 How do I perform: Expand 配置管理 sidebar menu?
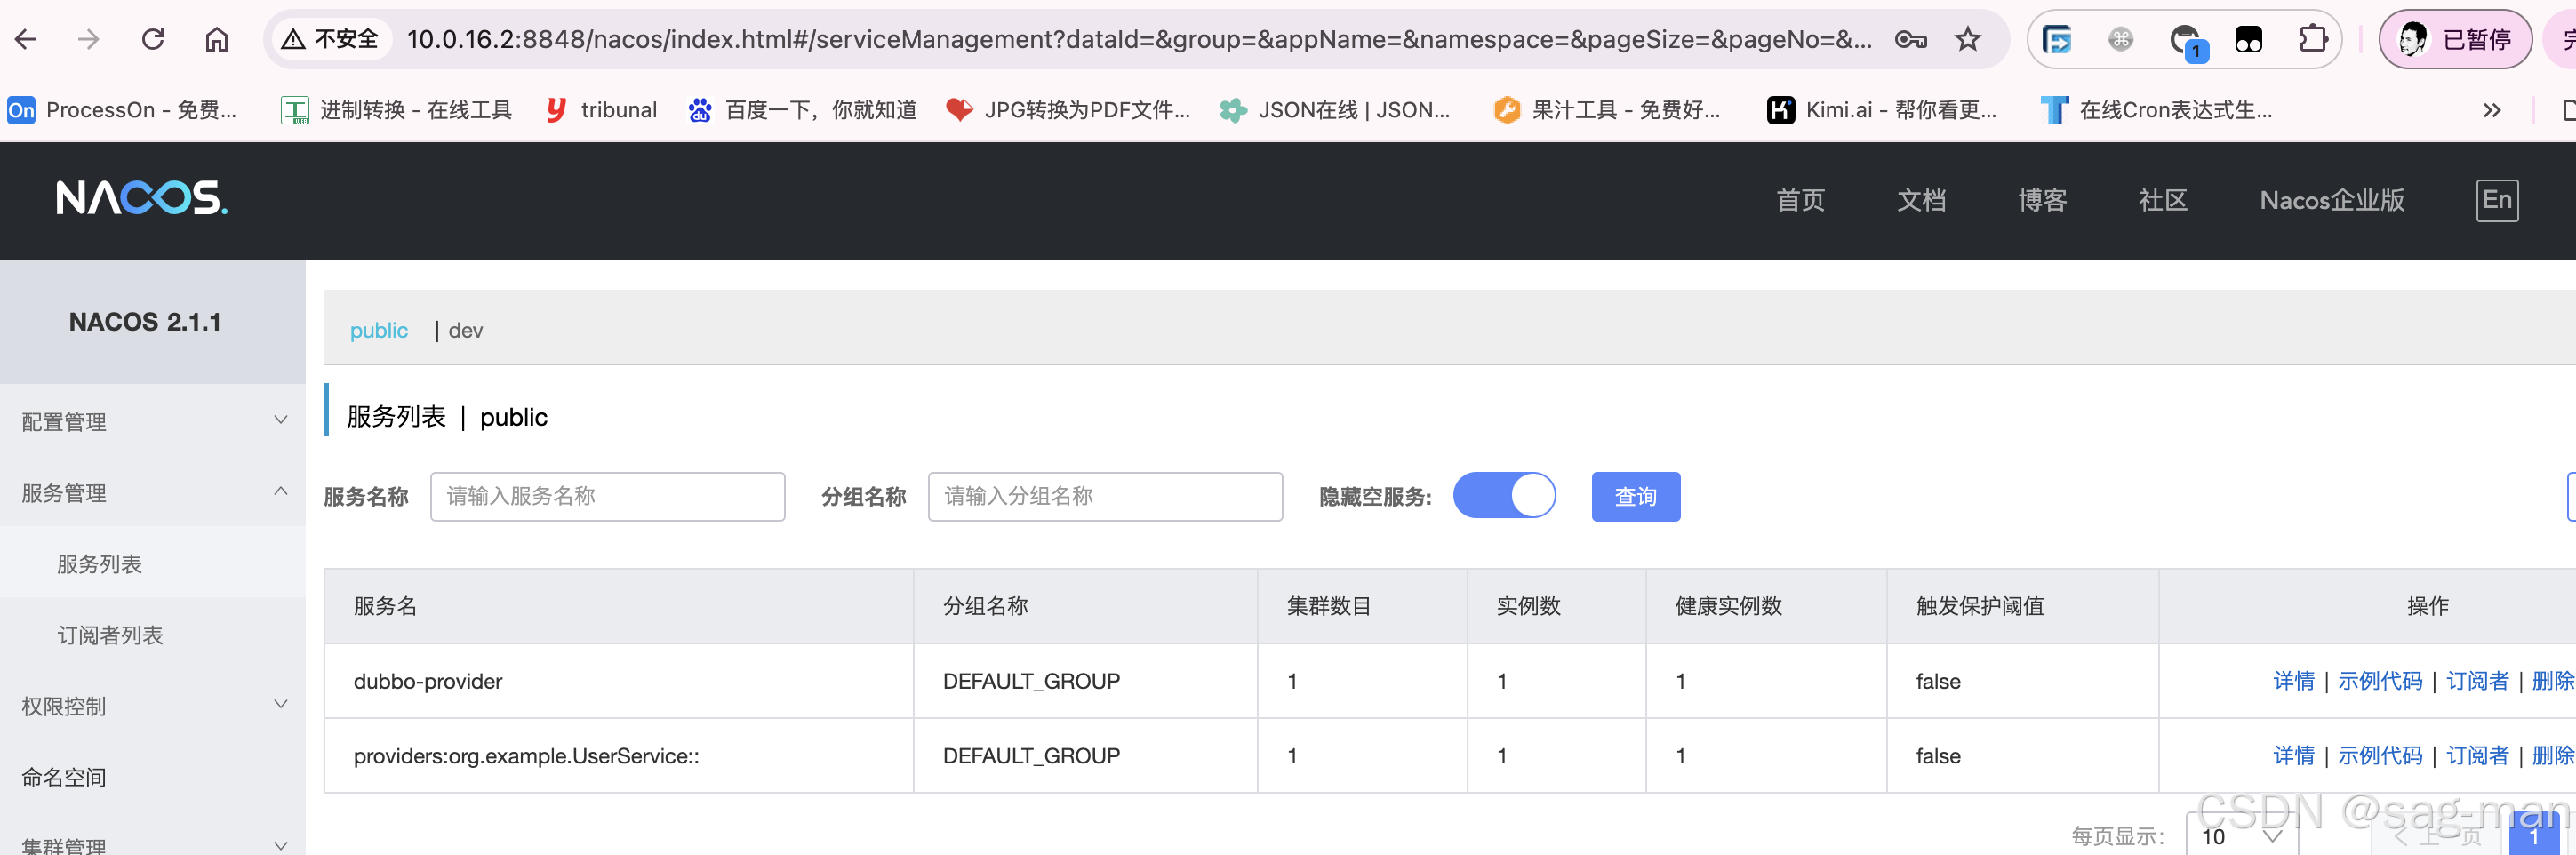click(153, 422)
